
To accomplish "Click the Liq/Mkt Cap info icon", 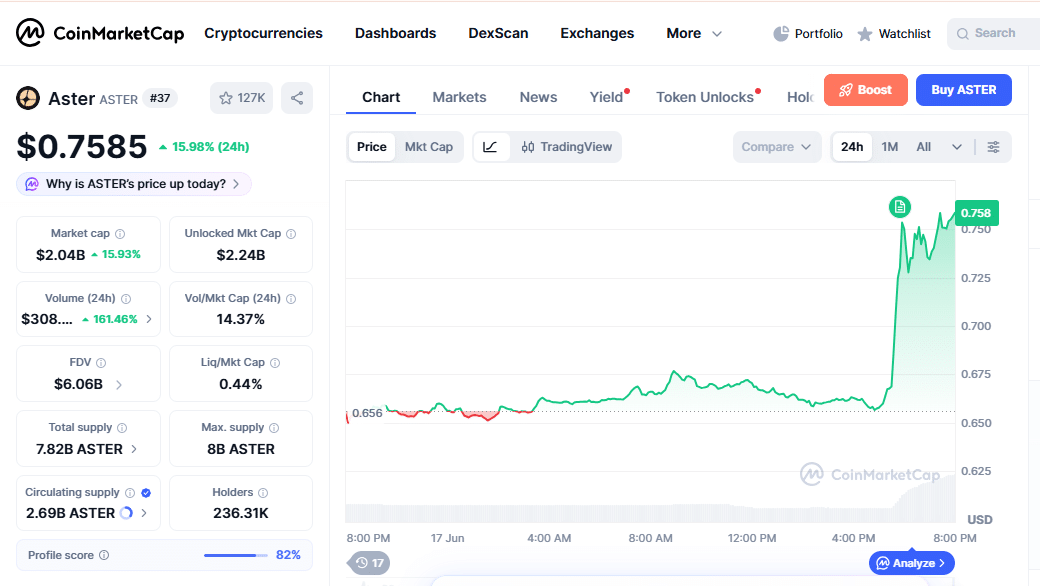I will click(x=275, y=363).
